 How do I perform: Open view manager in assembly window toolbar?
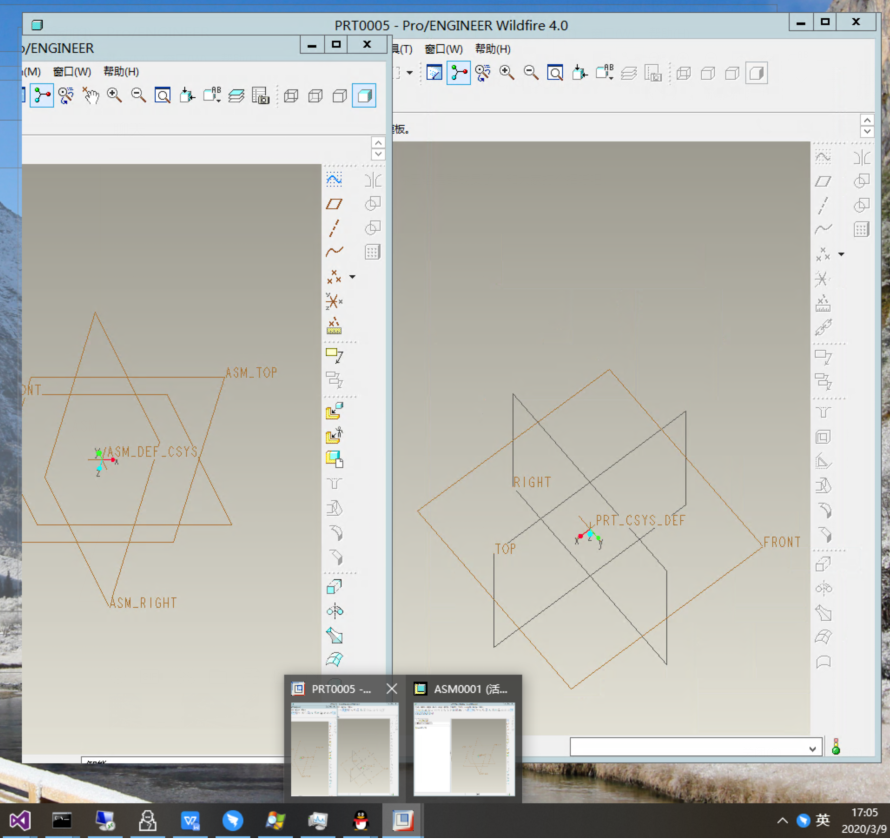click(261, 95)
